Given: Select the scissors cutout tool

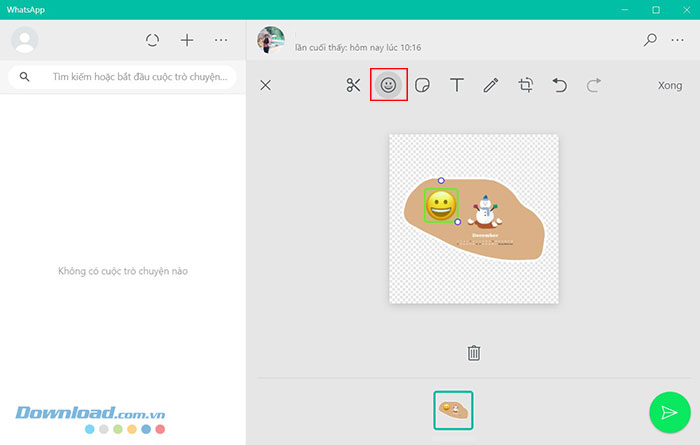Looking at the screenshot, I should pos(353,85).
